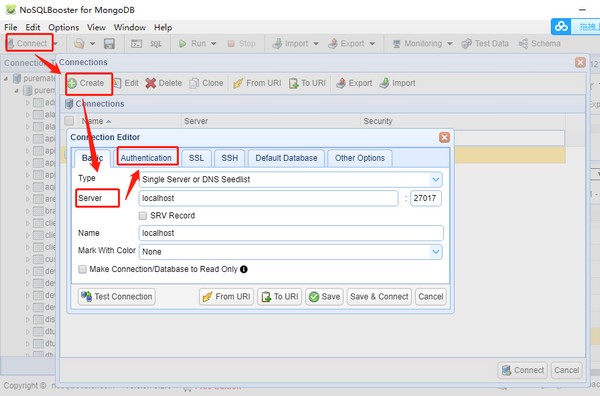Open main toolbar Import tool

pyautogui.click(x=290, y=44)
